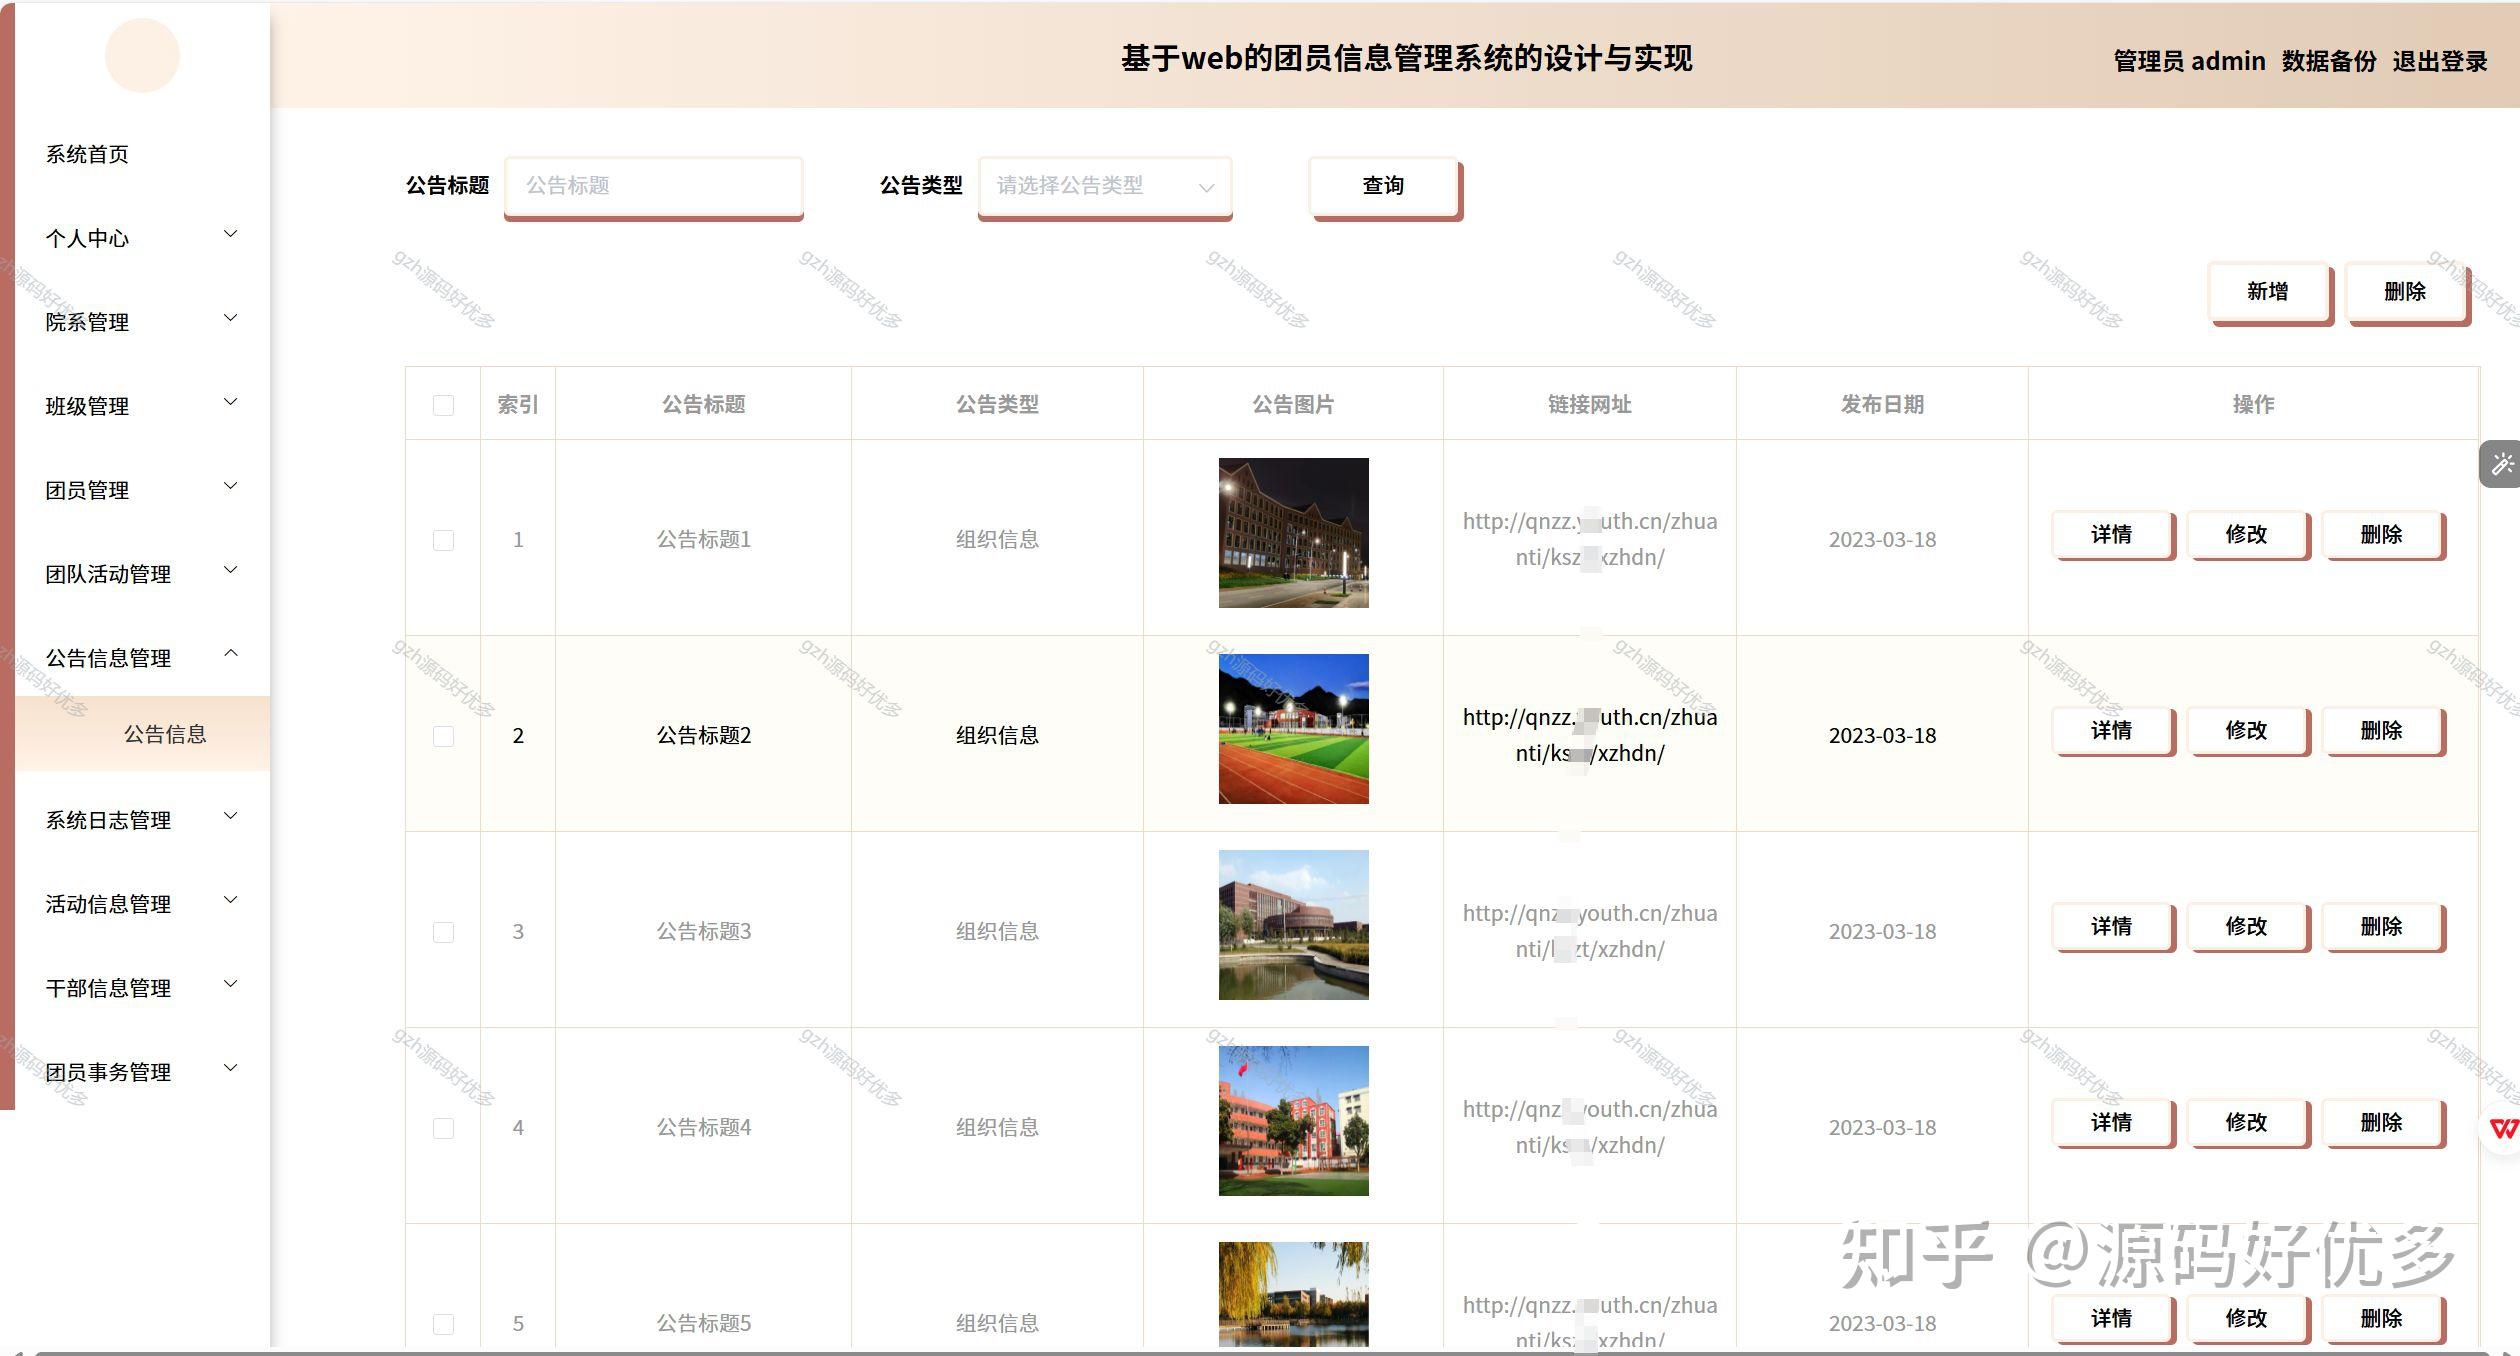Open the 公告信息 submenu item
2520x1356 pixels.
(x=165, y=733)
